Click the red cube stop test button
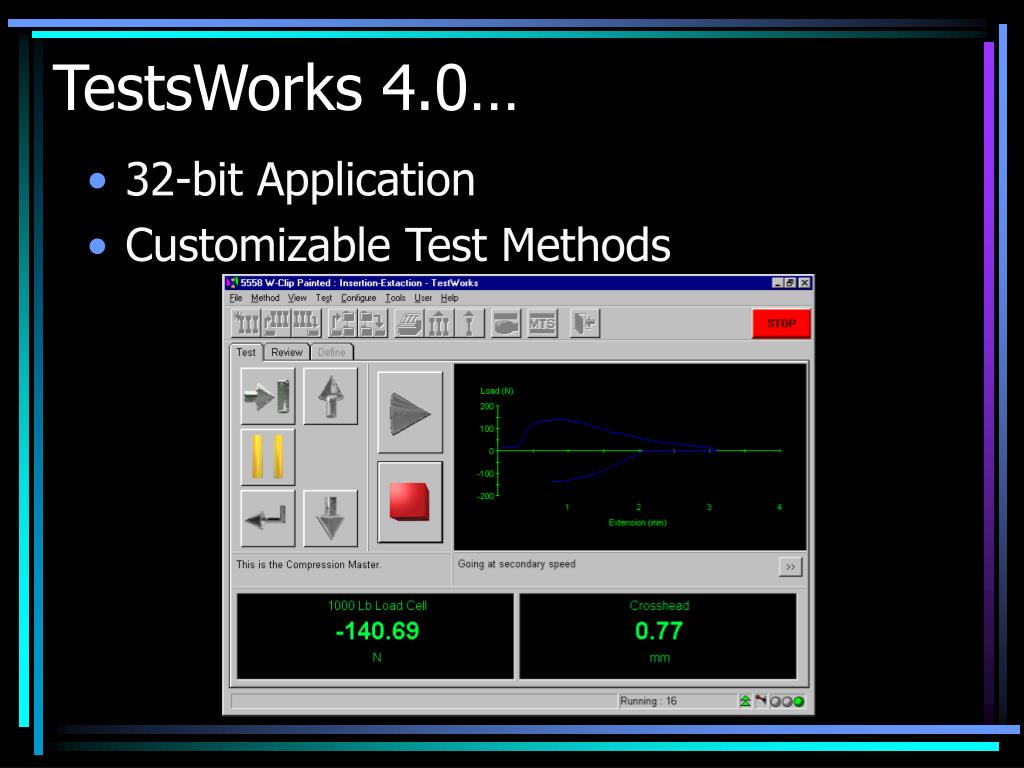 point(410,502)
